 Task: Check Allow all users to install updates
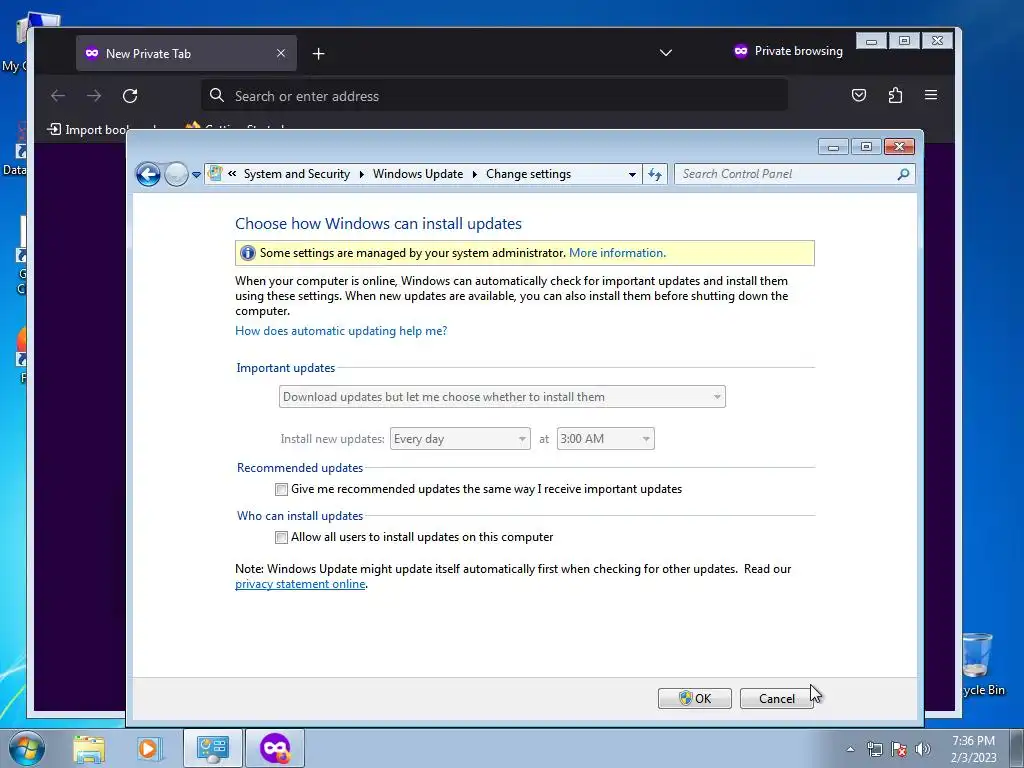tap(281, 537)
